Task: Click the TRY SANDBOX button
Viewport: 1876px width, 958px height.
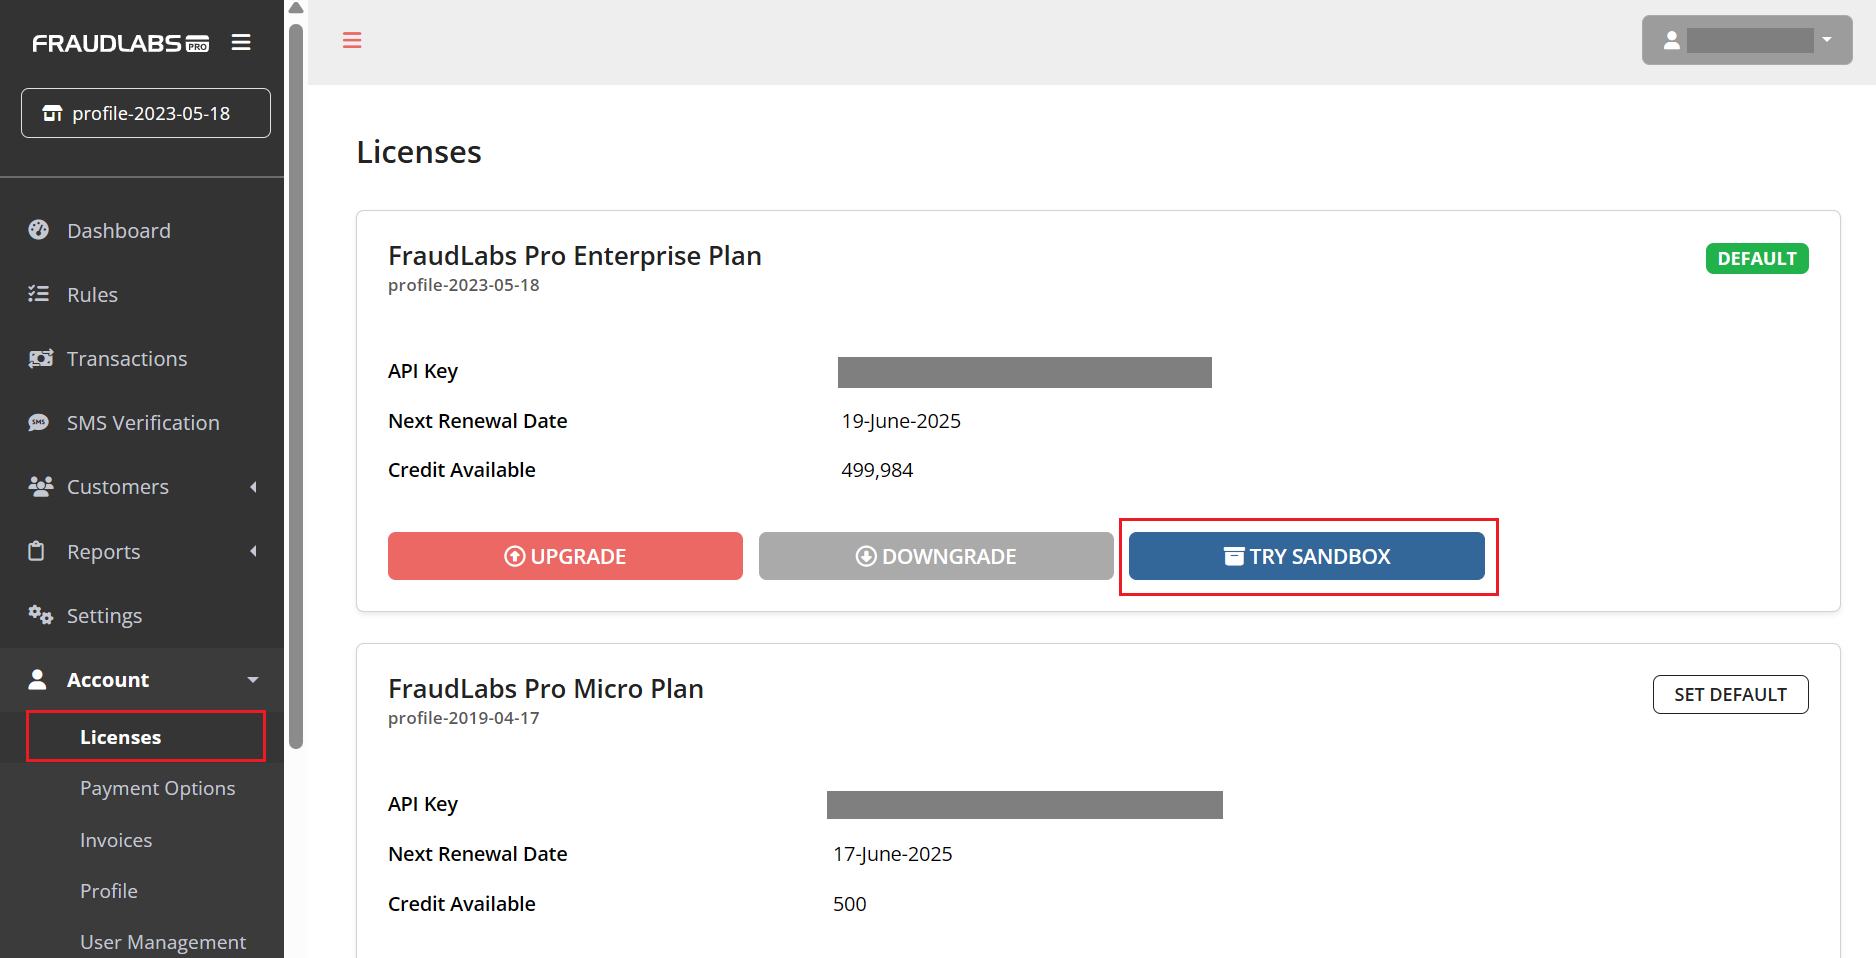Action: click(x=1307, y=556)
